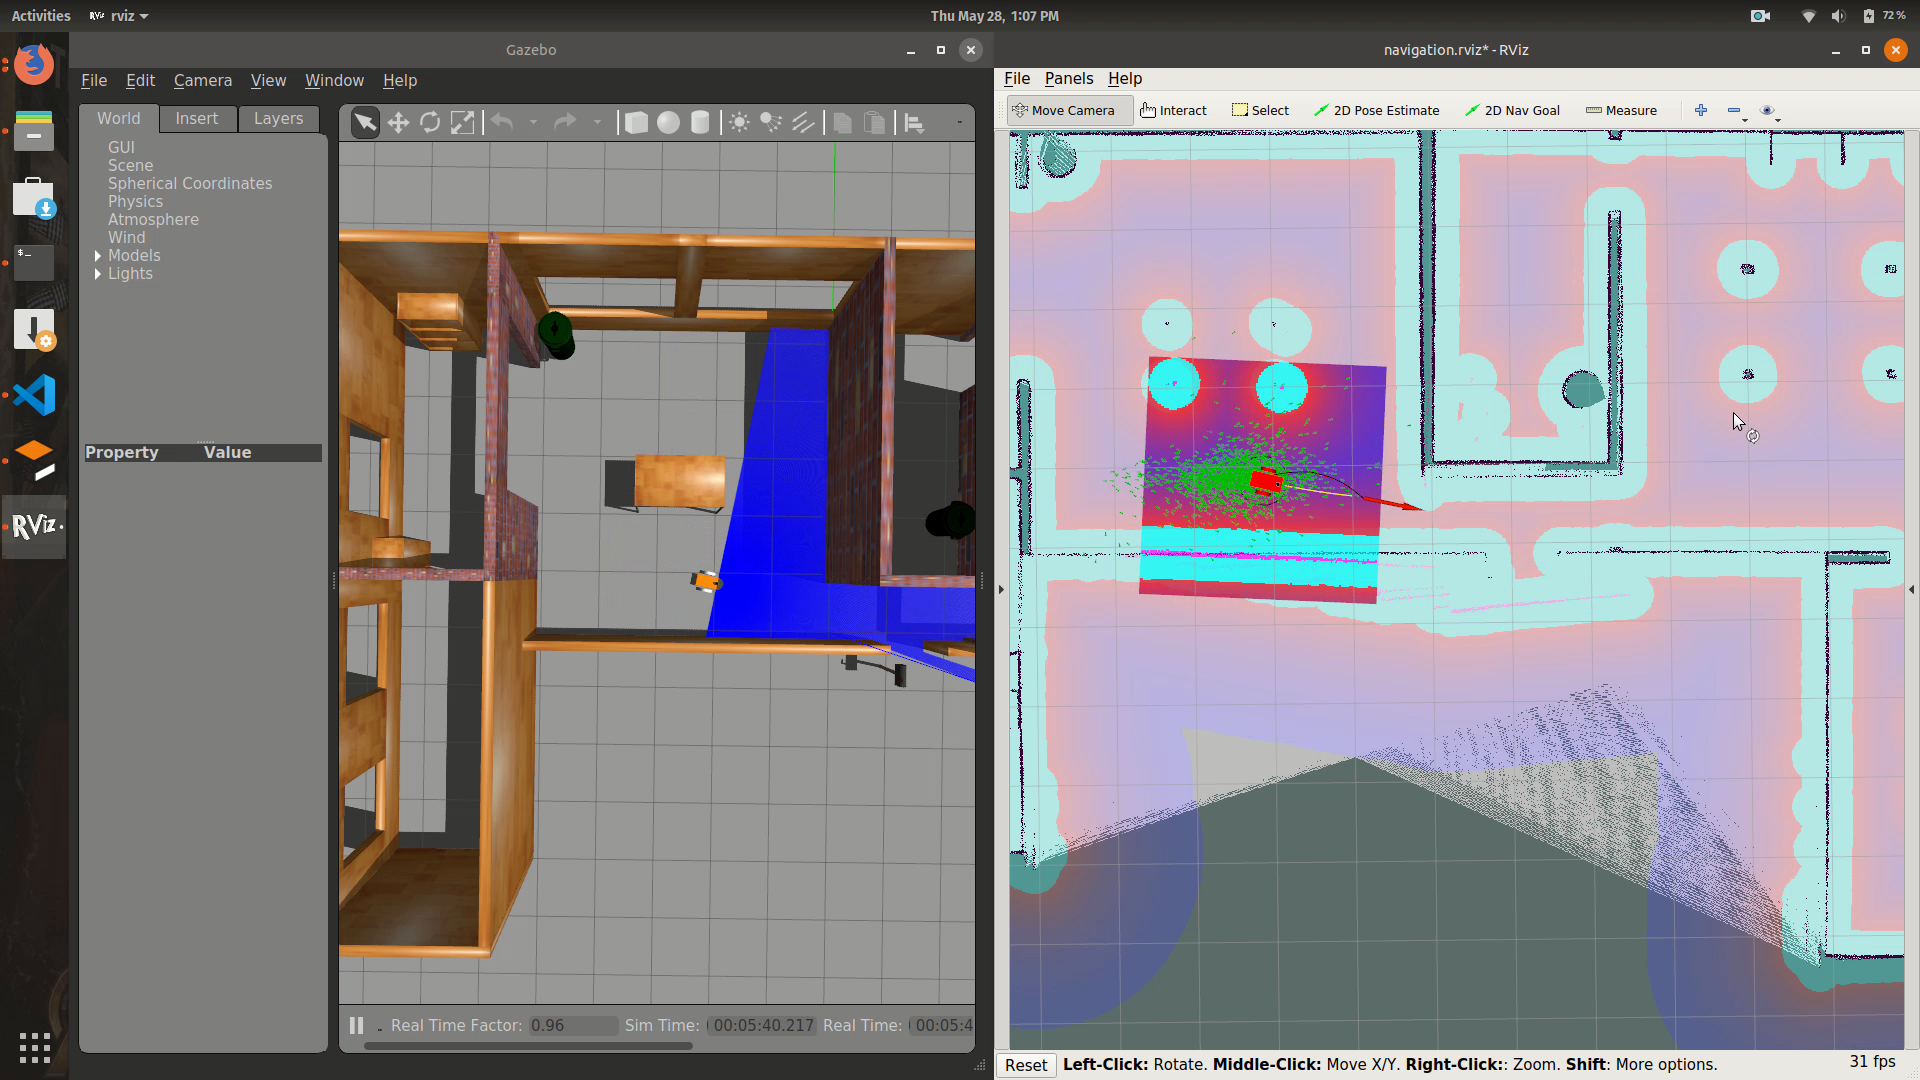Add a point light

tap(739, 122)
